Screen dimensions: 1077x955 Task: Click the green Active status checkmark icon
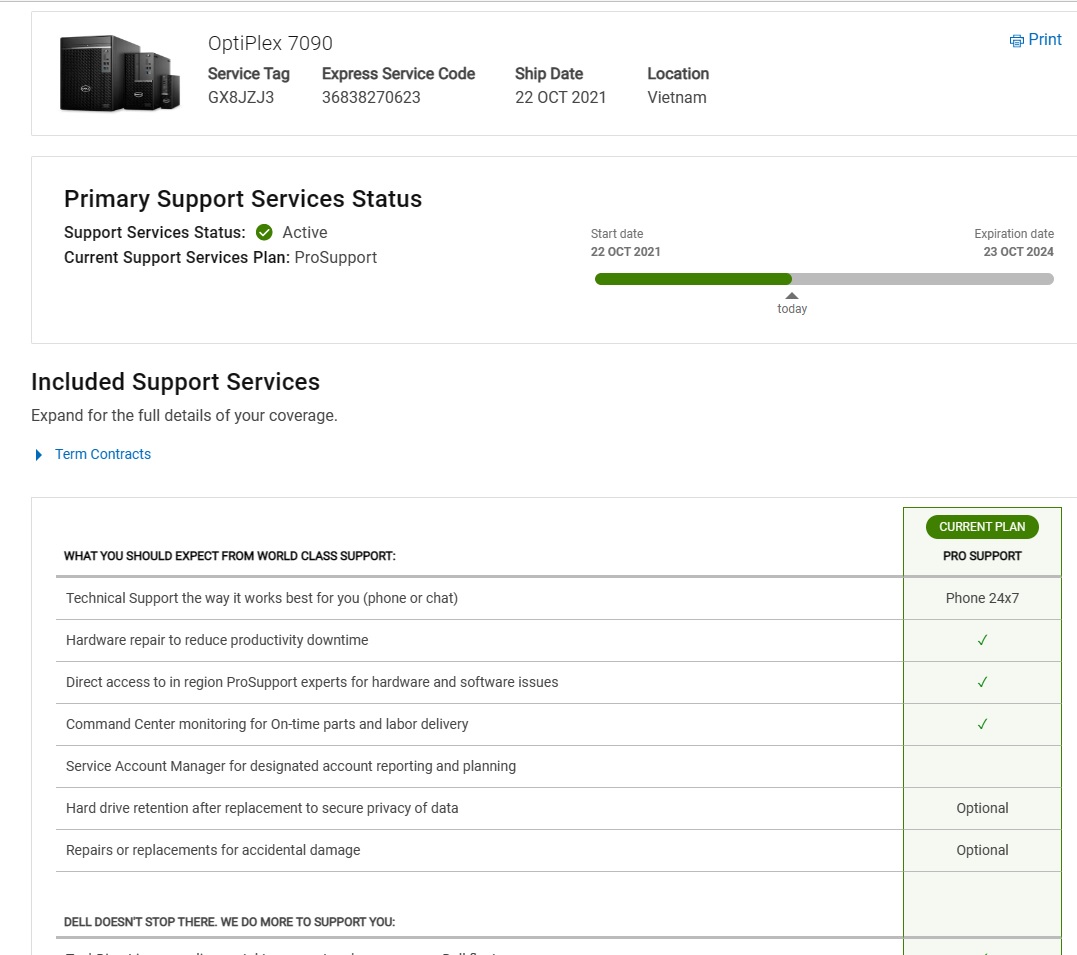point(264,232)
